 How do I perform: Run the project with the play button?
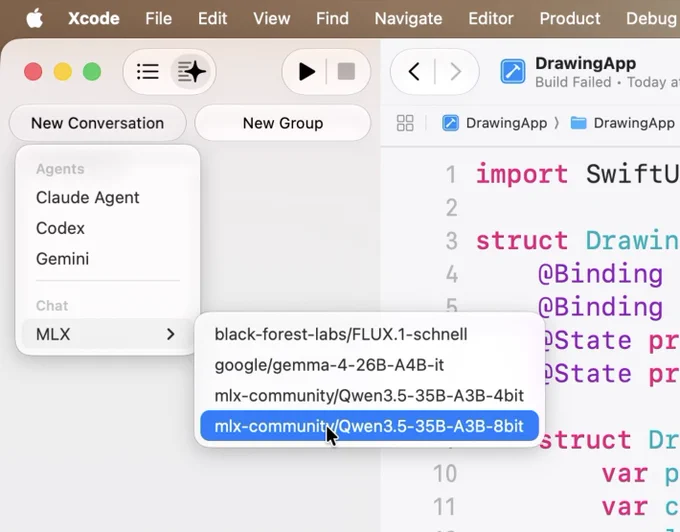coord(307,72)
